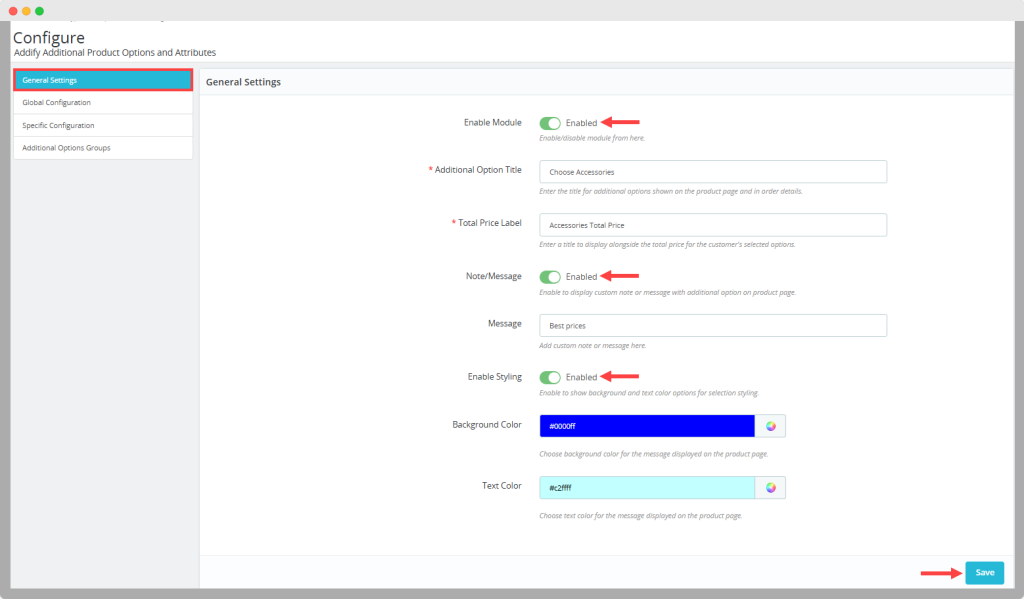Click the #c2ffff text color field
Image resolution: width=1024 pixels, height=599 pixels.
[646, 488]
